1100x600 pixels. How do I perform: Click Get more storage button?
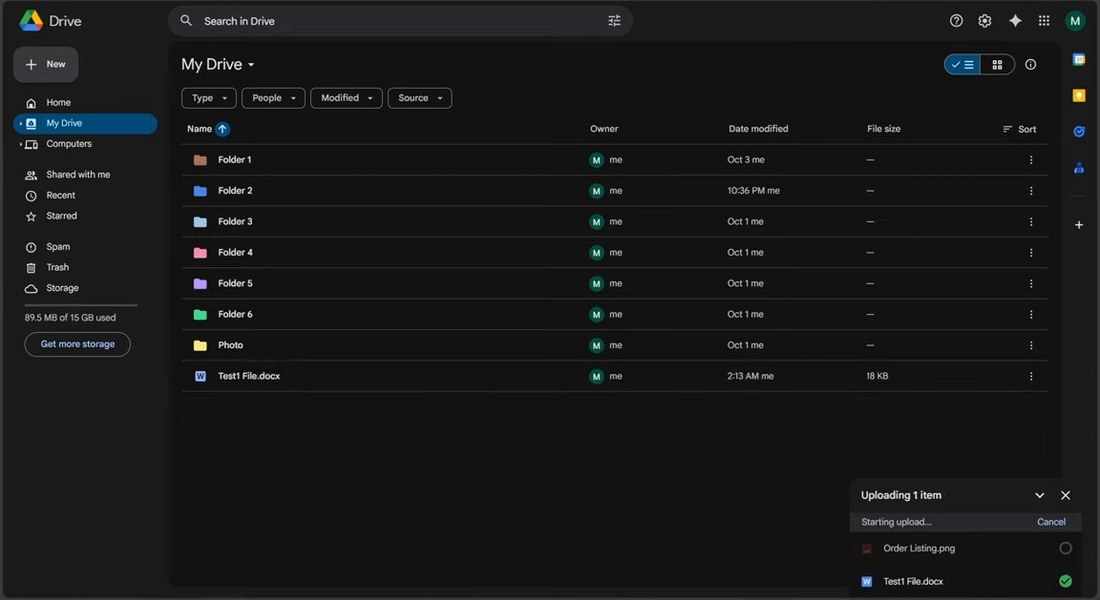pos(77,345)
